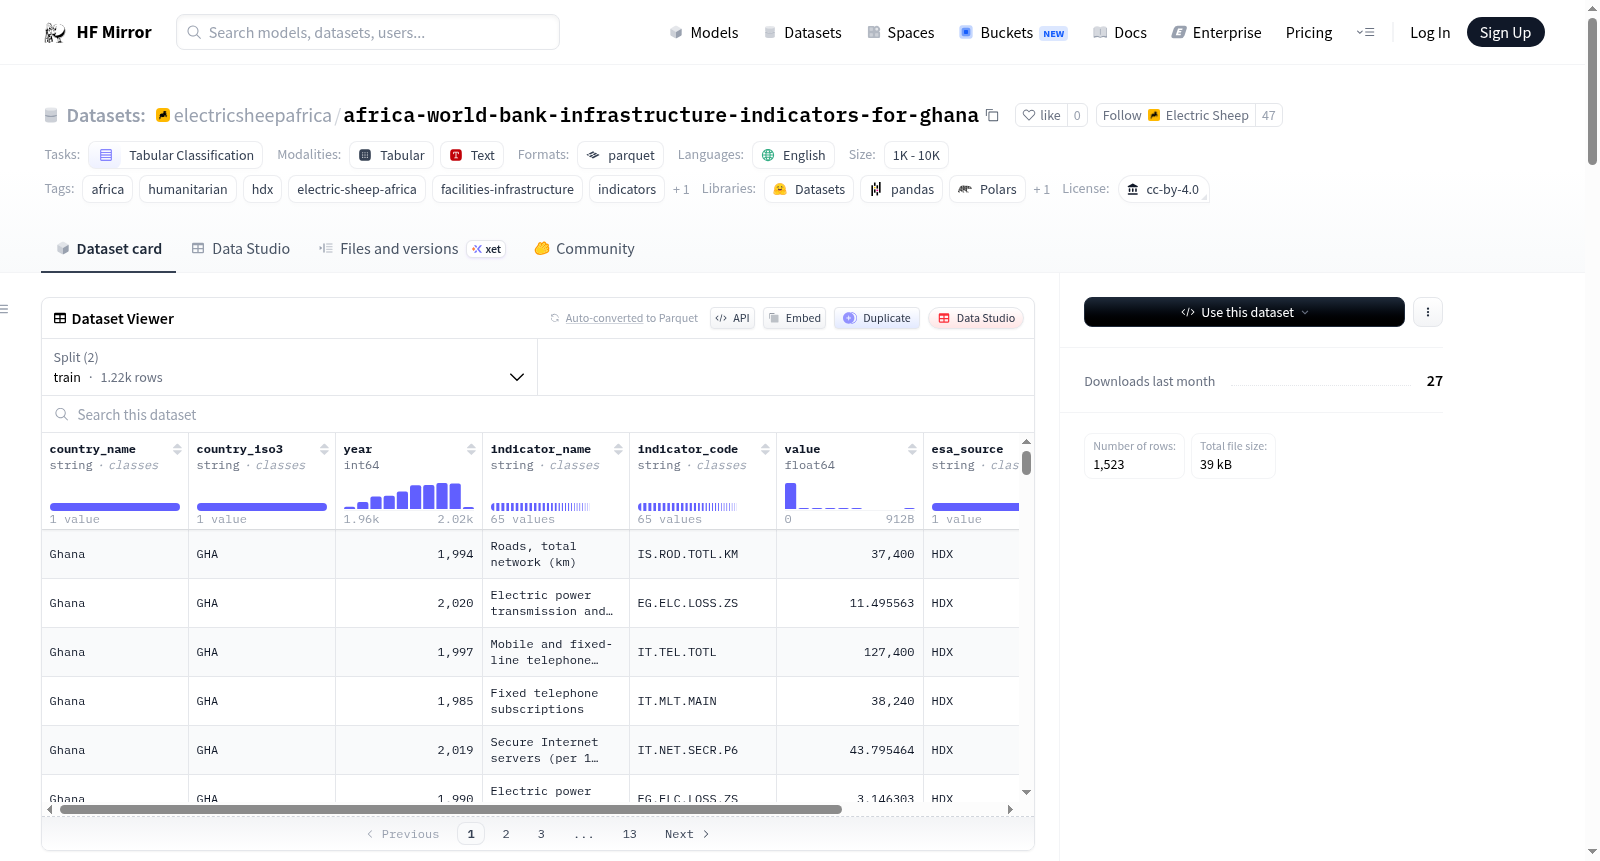This screenshot has width=1600, height=861.
Task: Focus the Search this dataset field
Action: click(538, 415)
